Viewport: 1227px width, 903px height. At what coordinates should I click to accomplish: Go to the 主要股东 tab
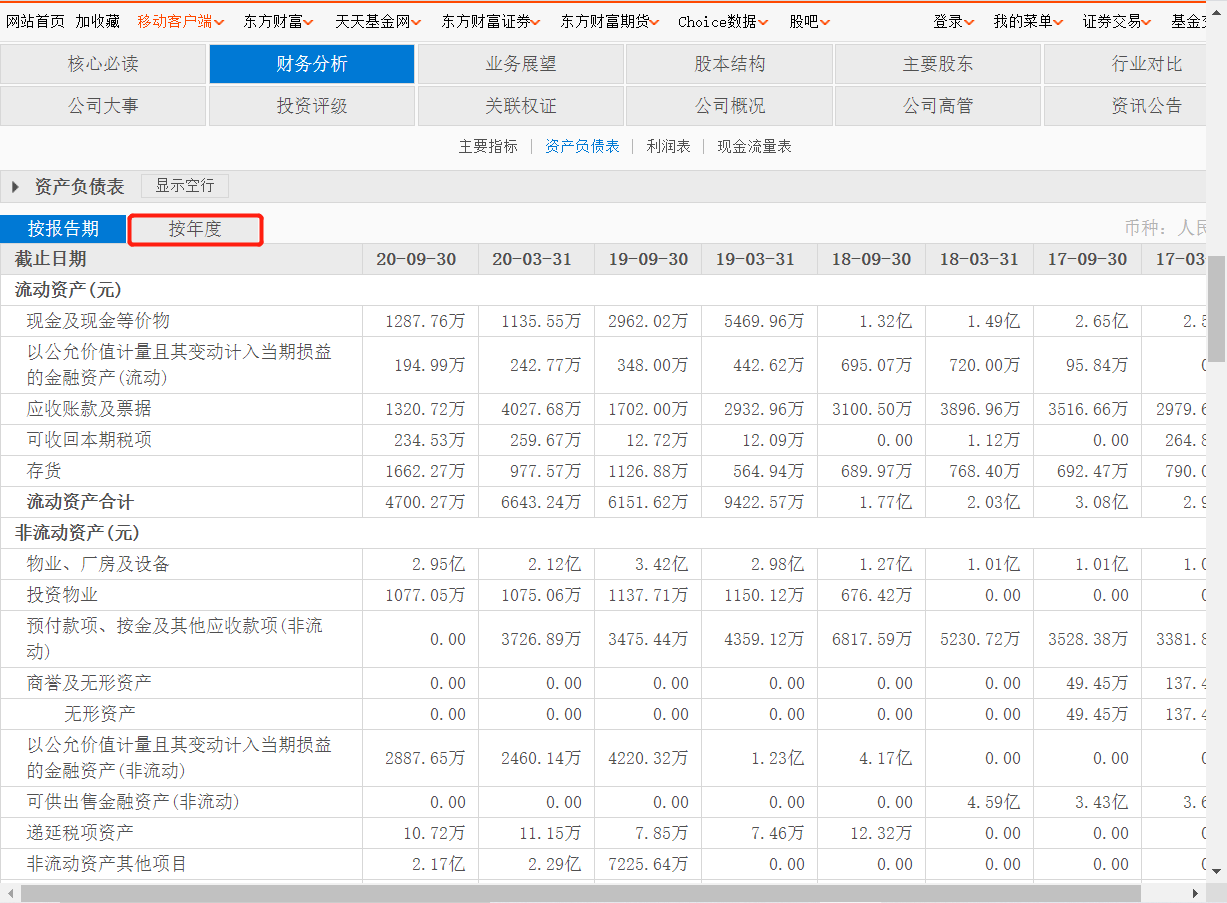click(937, 64)
